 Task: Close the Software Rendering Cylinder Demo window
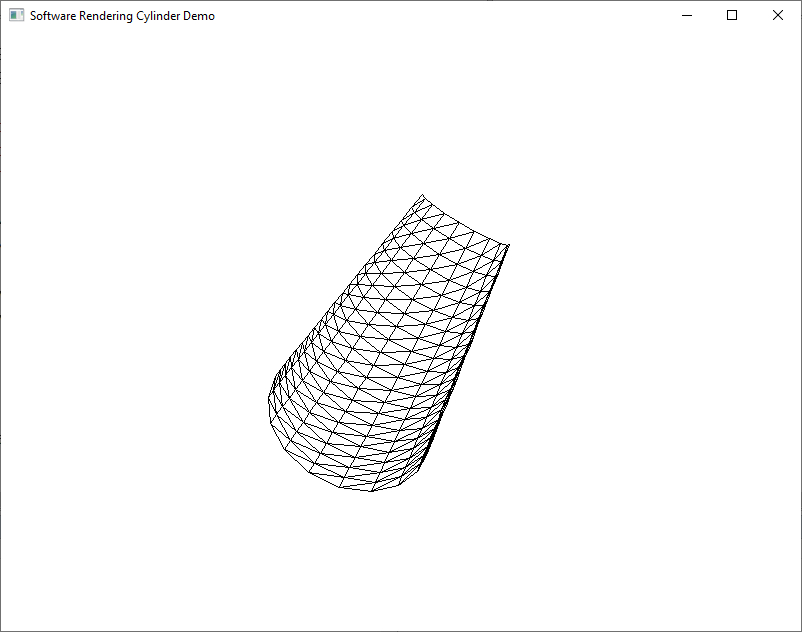tap(777, 15)
